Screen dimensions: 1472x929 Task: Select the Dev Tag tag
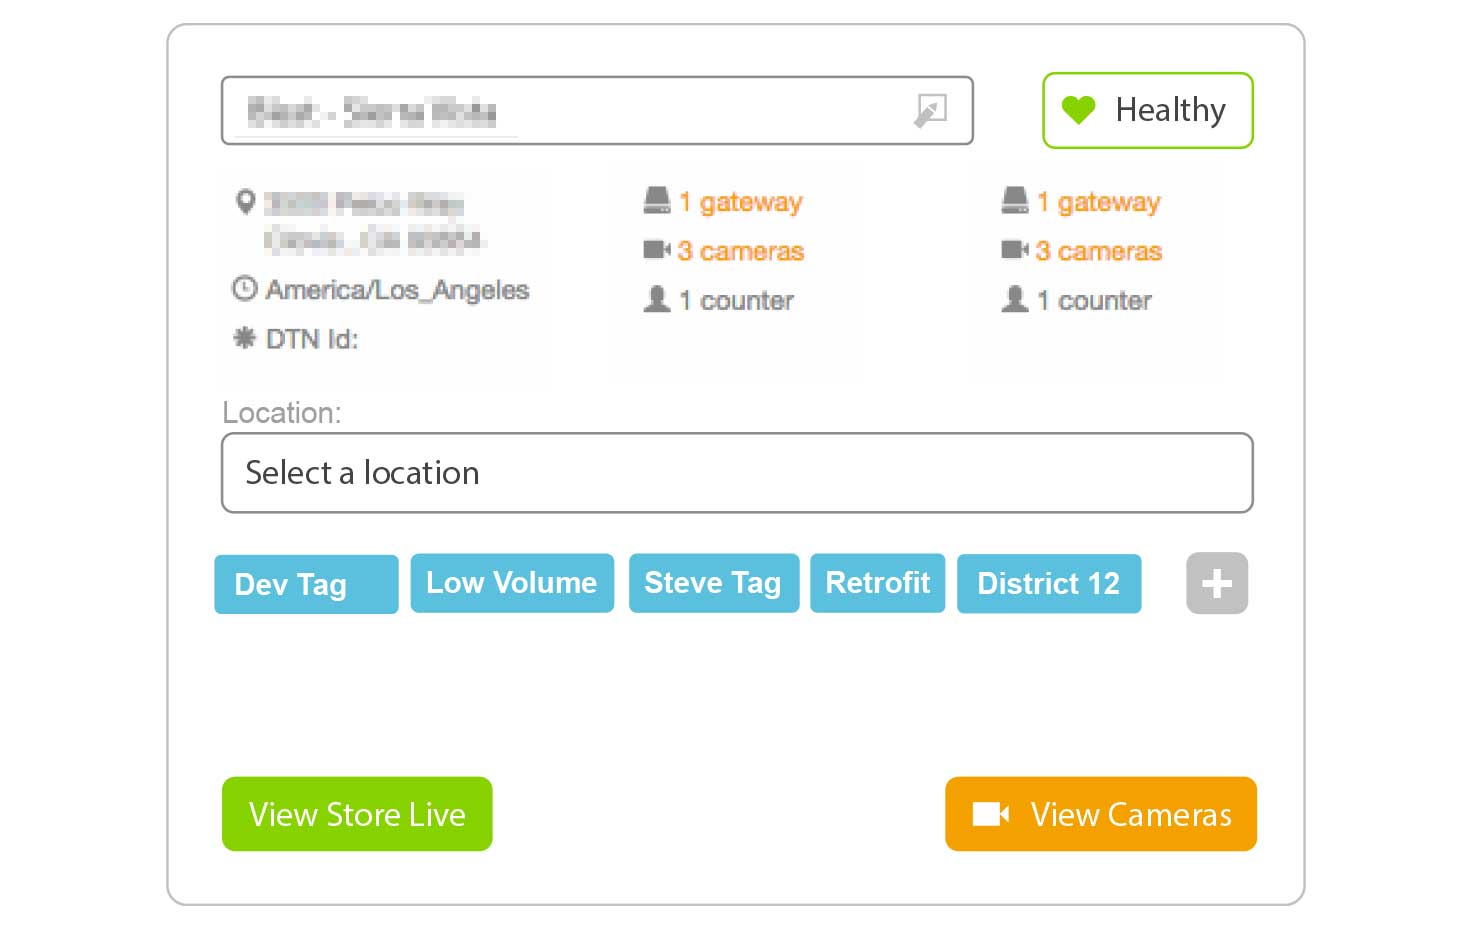[x=306, y=584]
